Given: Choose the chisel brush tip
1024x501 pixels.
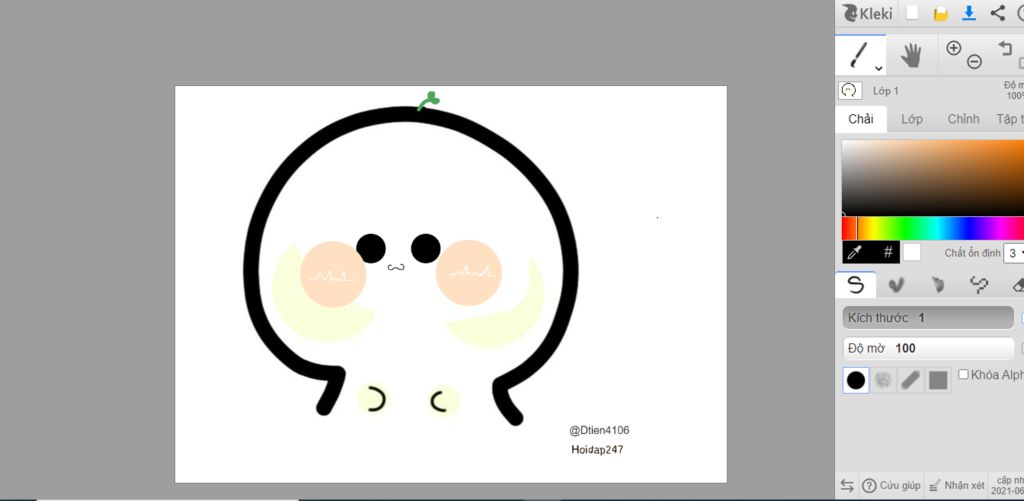Looking at the screenshot, I should coord(910,380).
